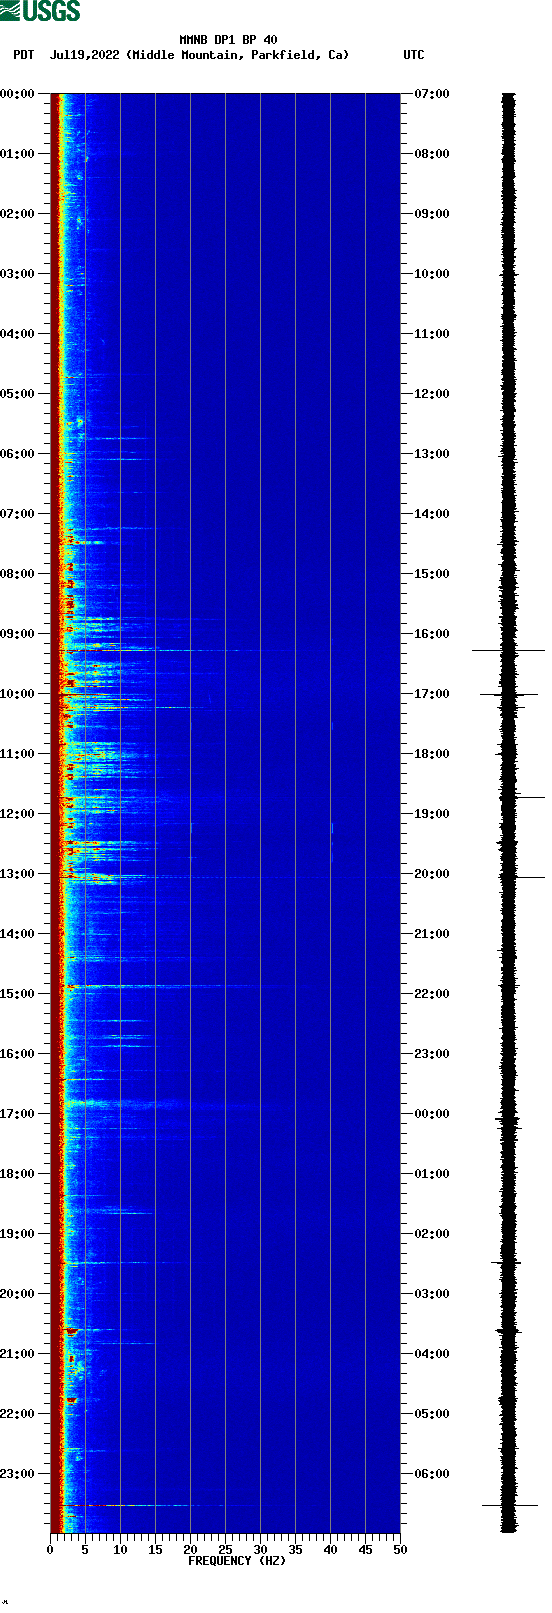Click the 0 Hz frequency tick label
Image resolution: width=552 pixels, height=1613 pixels.
click(50, 1550)
